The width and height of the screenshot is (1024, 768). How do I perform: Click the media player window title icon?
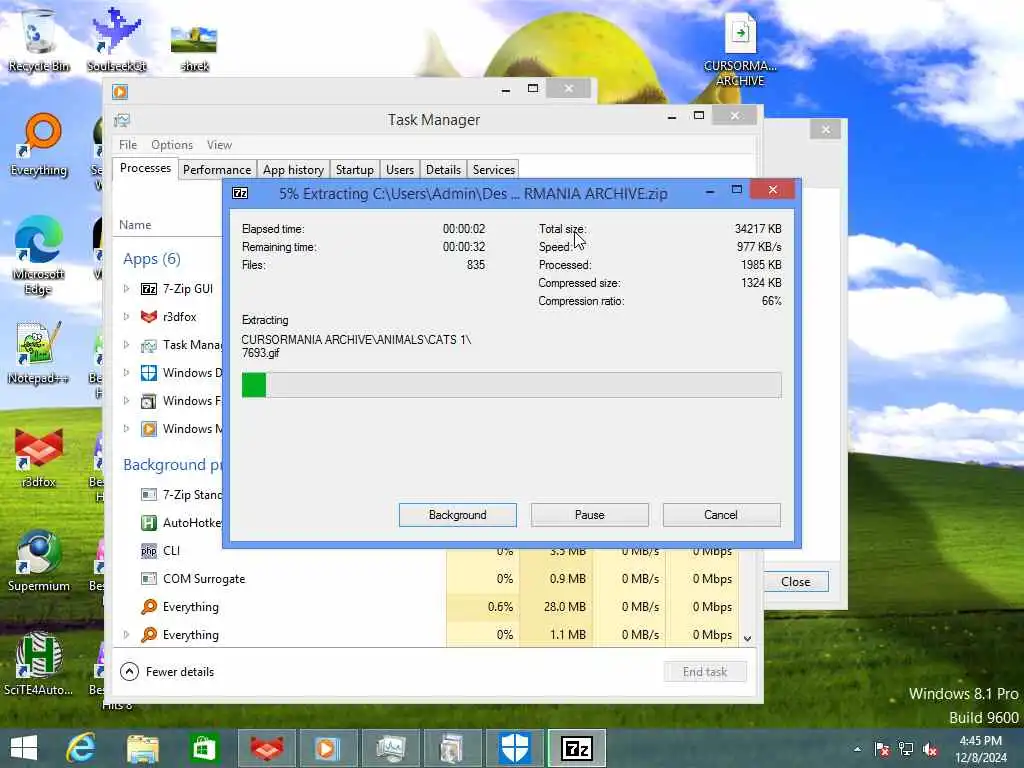pos(120,91)
